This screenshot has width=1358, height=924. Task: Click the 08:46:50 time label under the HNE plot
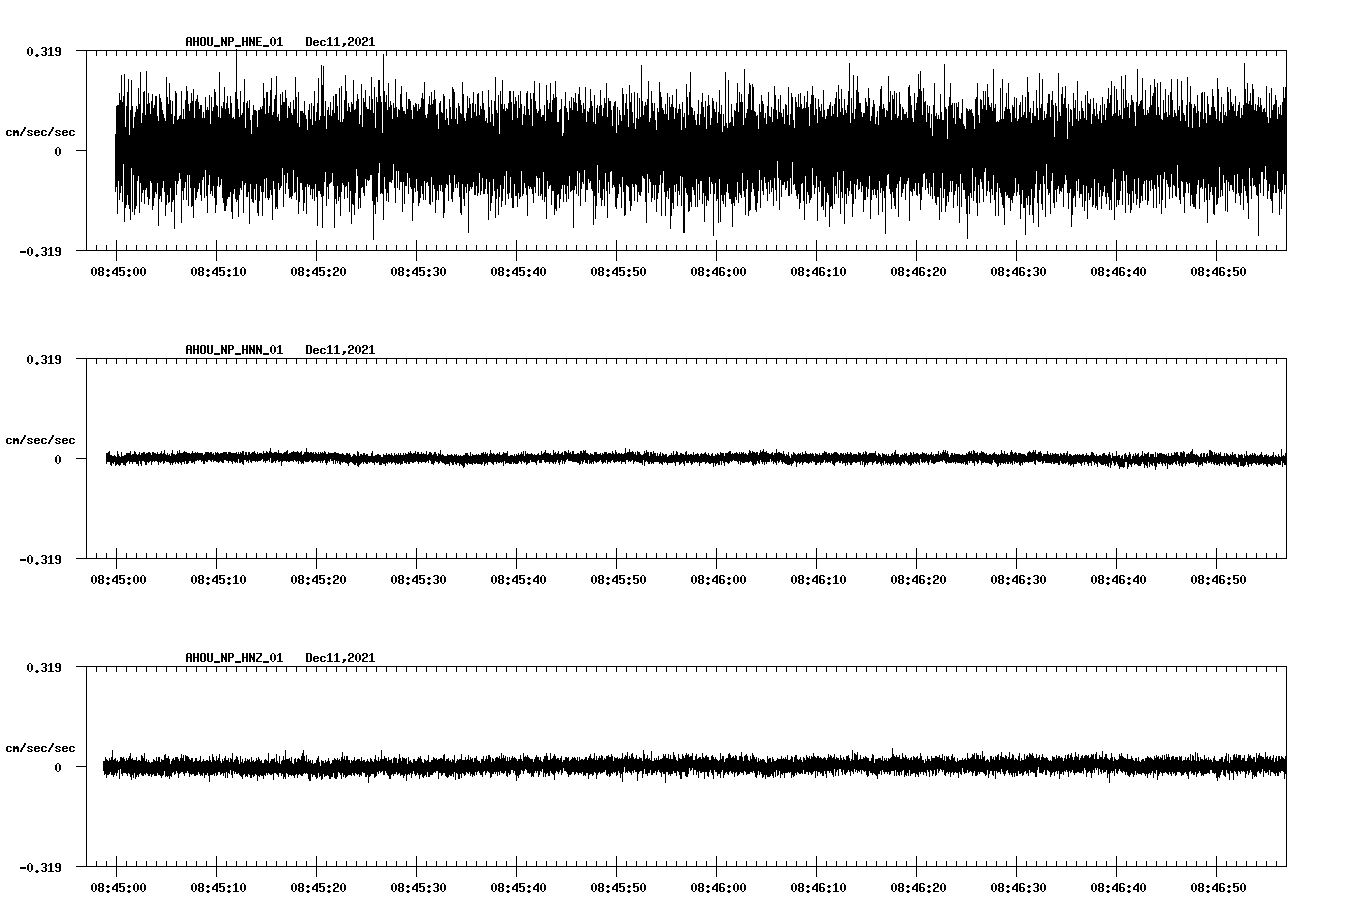click(1218, 272)
